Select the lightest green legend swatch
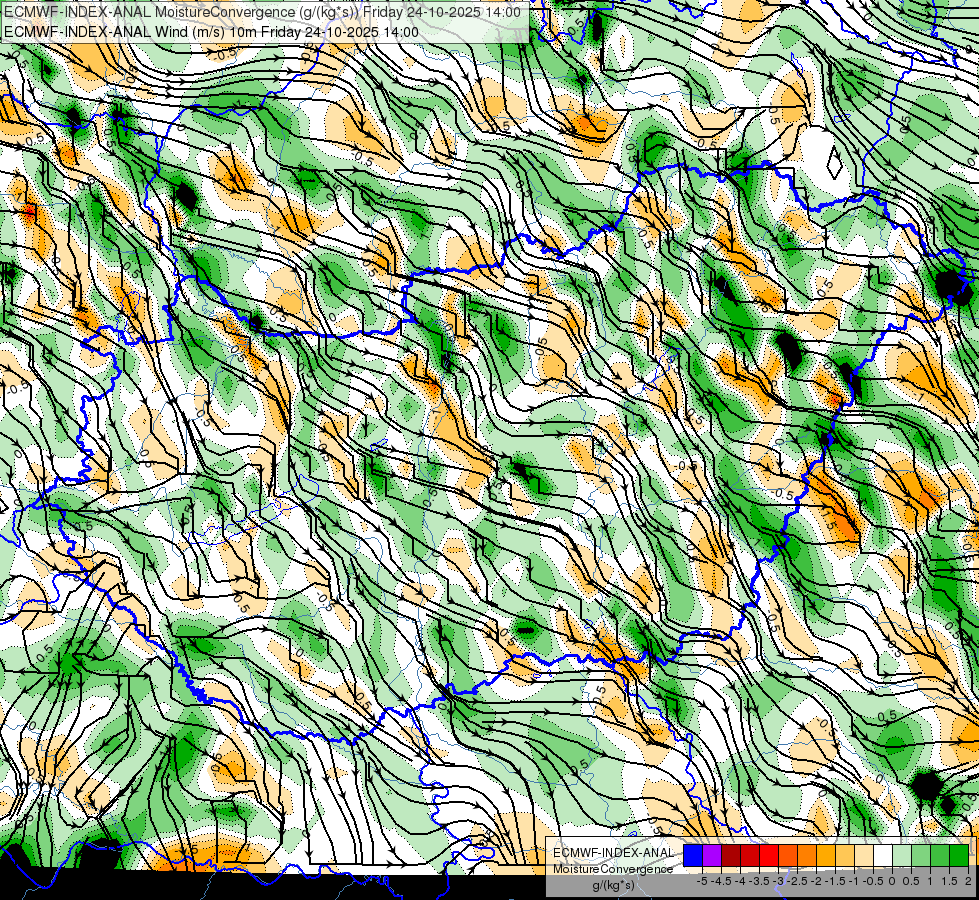This screenshot has height=900, width=979. coord(902,855)
